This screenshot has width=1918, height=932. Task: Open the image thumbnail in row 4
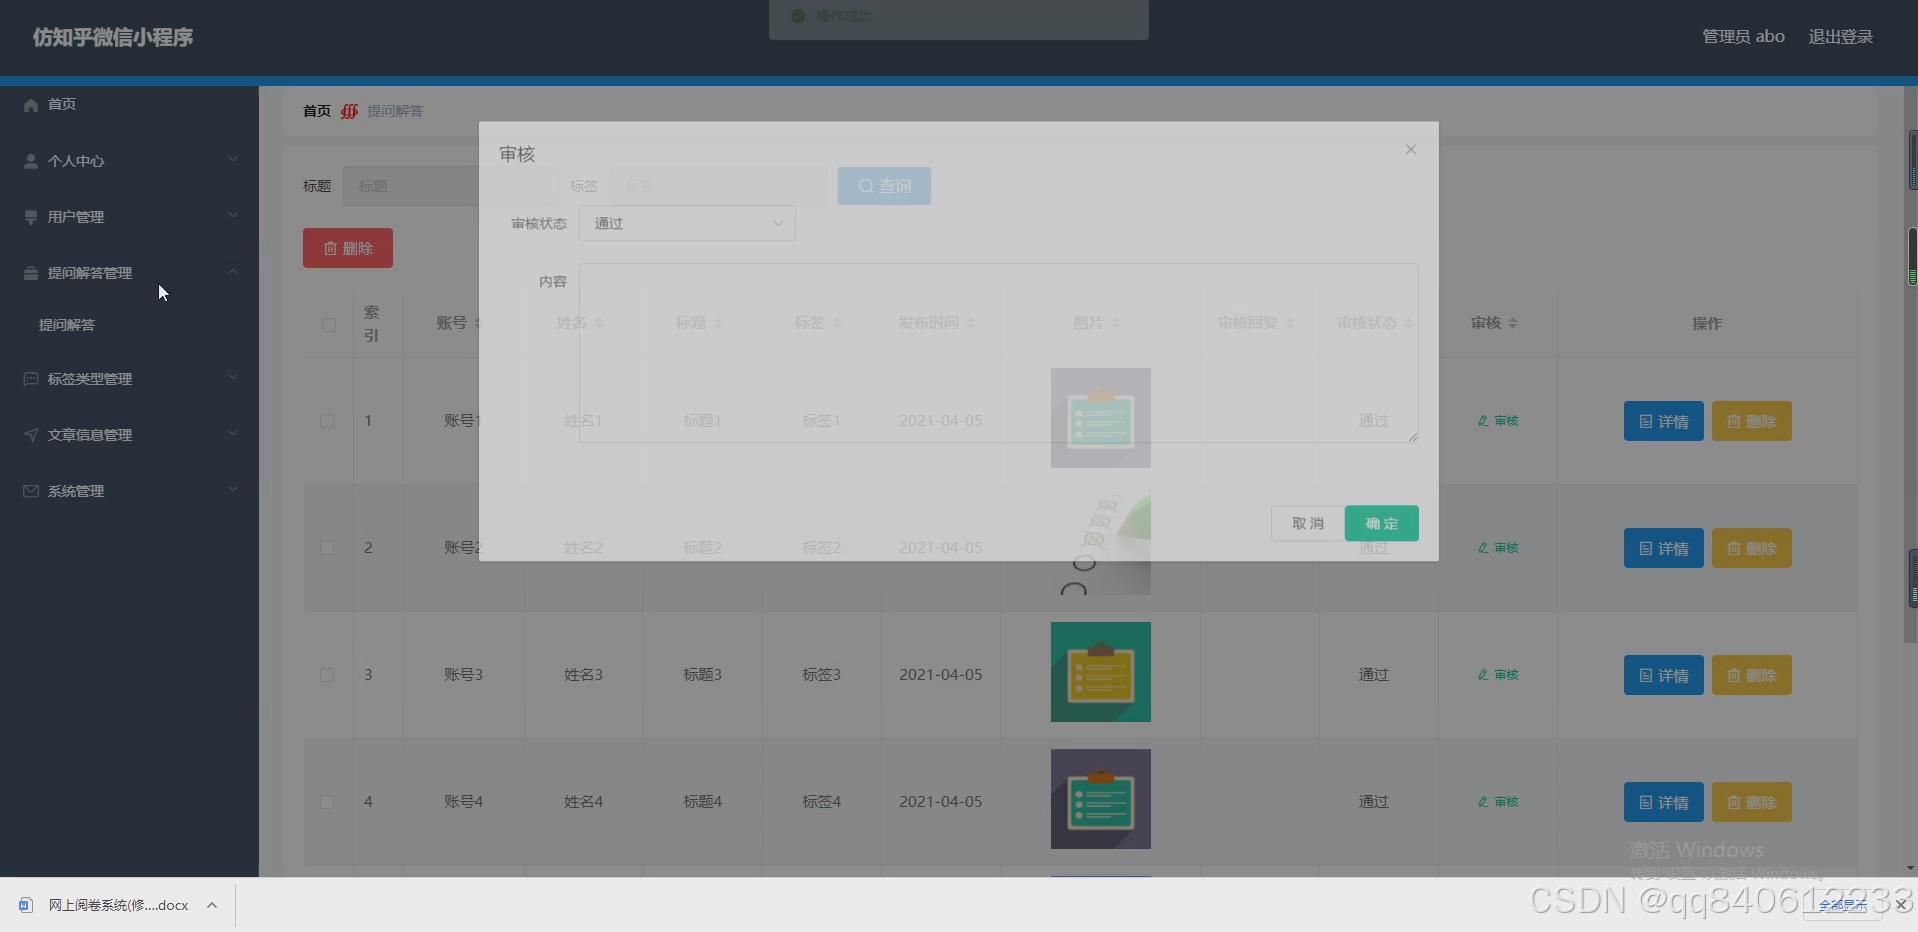(1101, 799)
